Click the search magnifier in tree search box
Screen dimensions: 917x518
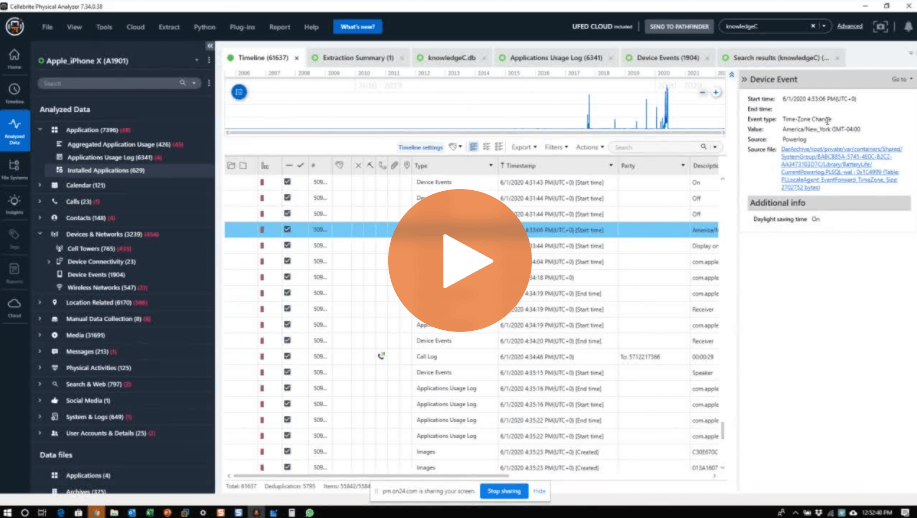pos(183,83)
